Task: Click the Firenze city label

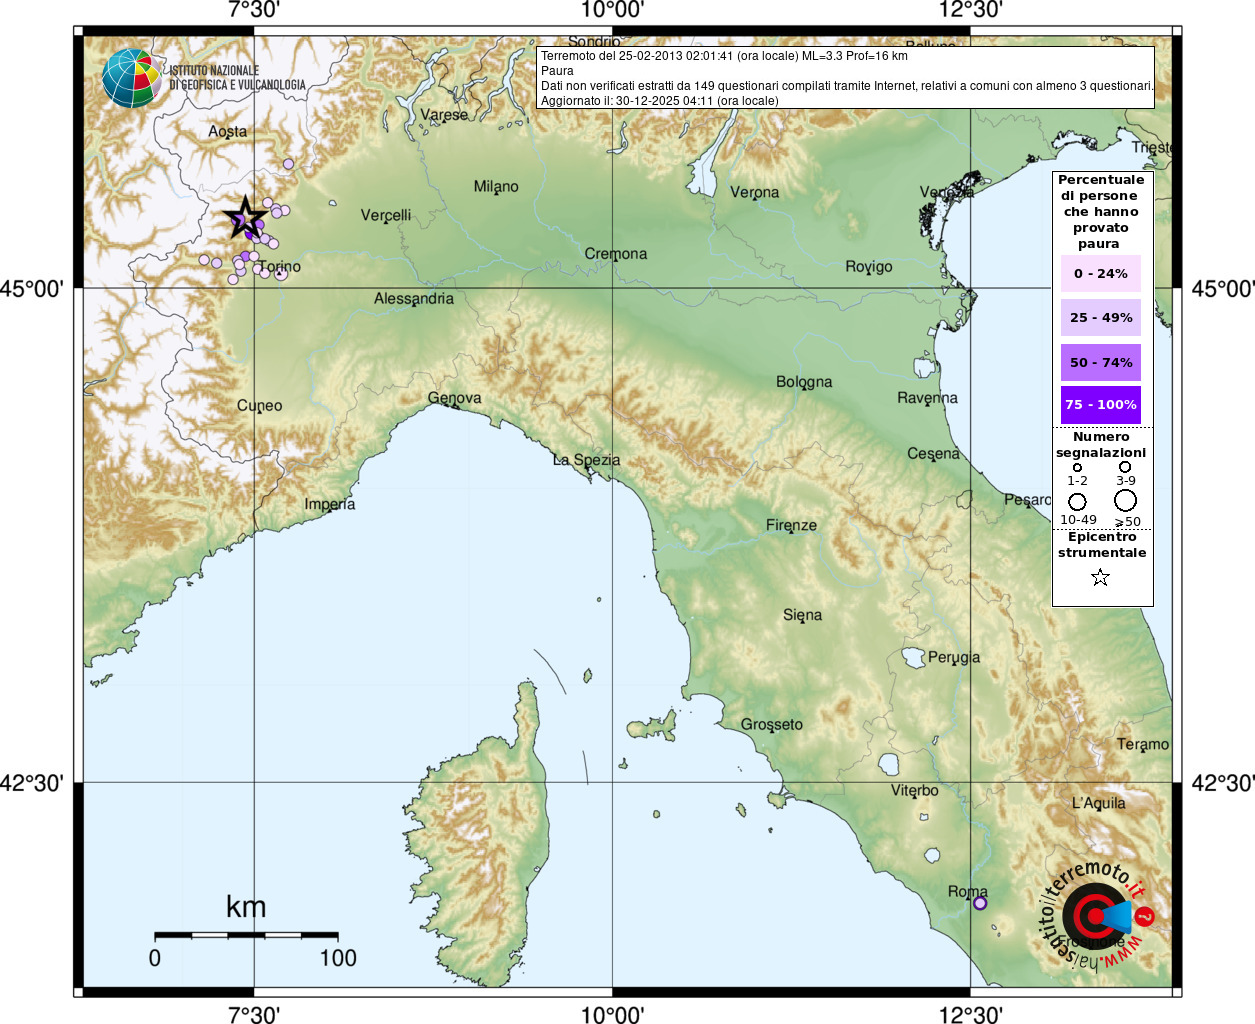Action: point(791,525)
